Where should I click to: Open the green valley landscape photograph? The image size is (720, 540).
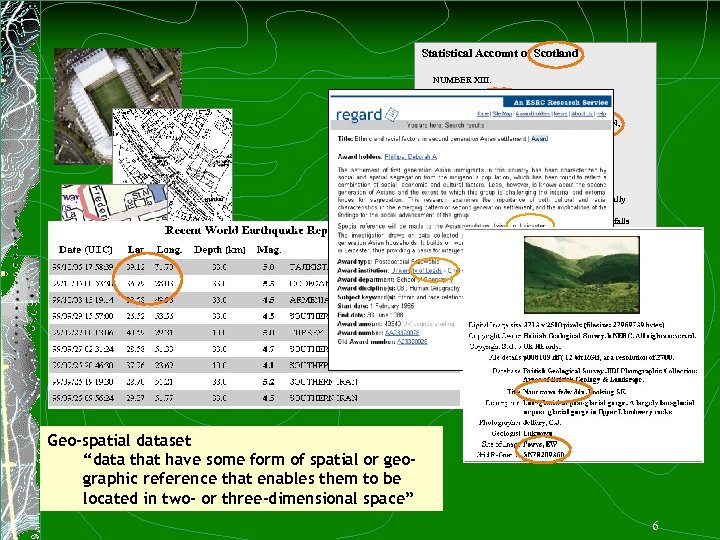pos(581,275)
